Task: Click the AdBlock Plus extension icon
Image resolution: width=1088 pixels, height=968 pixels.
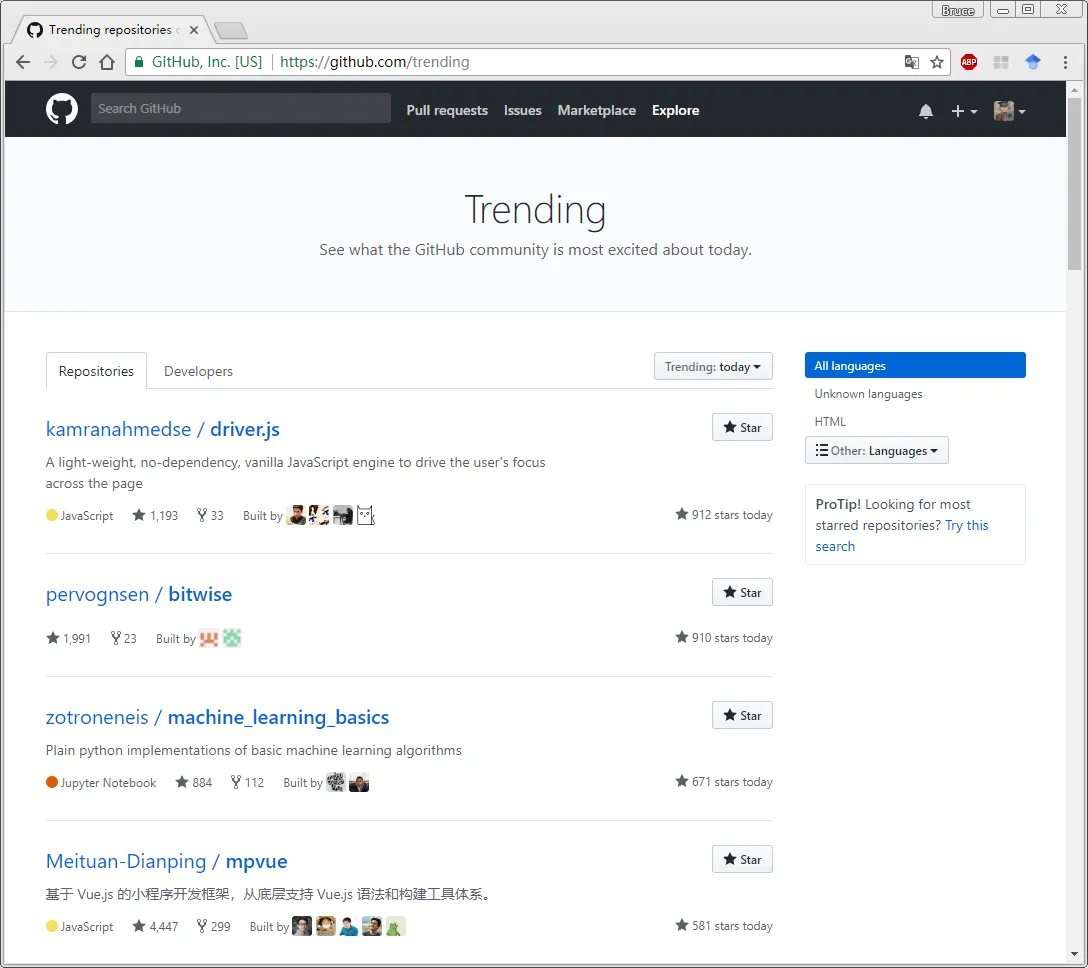Action: (x=968, y=62)
